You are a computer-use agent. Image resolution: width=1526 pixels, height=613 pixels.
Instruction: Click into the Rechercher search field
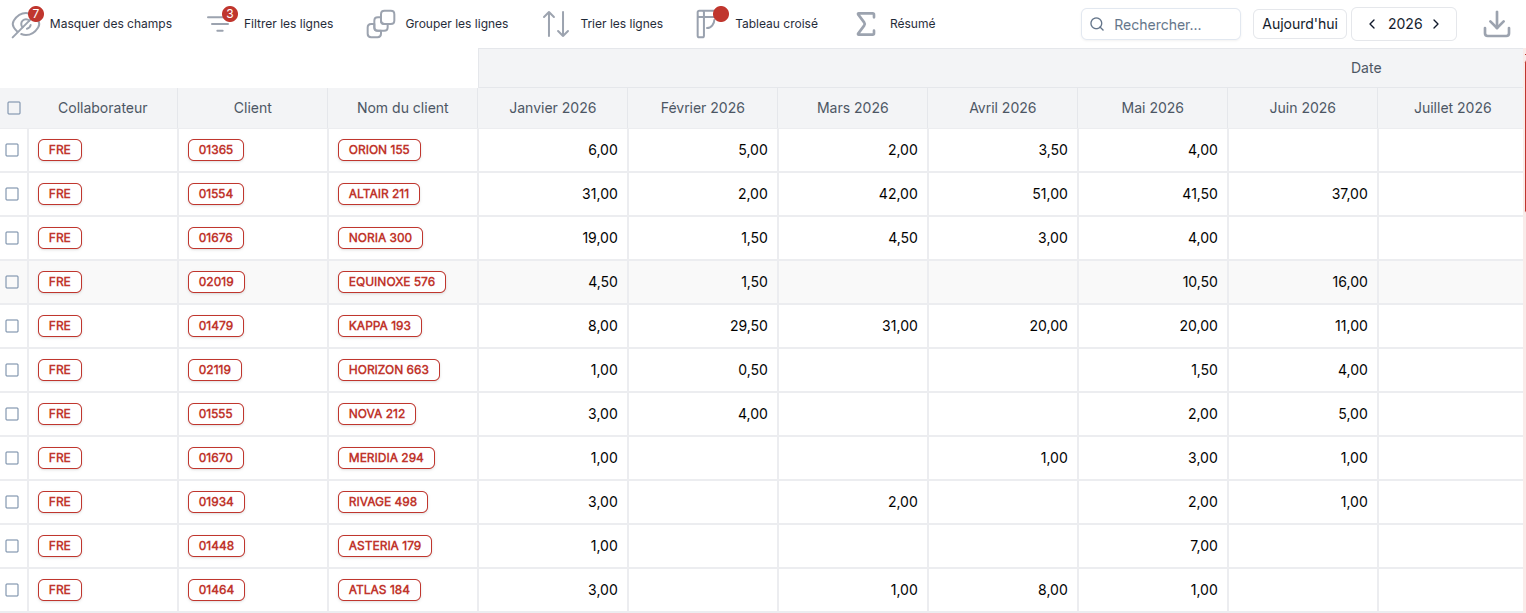pyautogui.click(x=1161, y=24)
